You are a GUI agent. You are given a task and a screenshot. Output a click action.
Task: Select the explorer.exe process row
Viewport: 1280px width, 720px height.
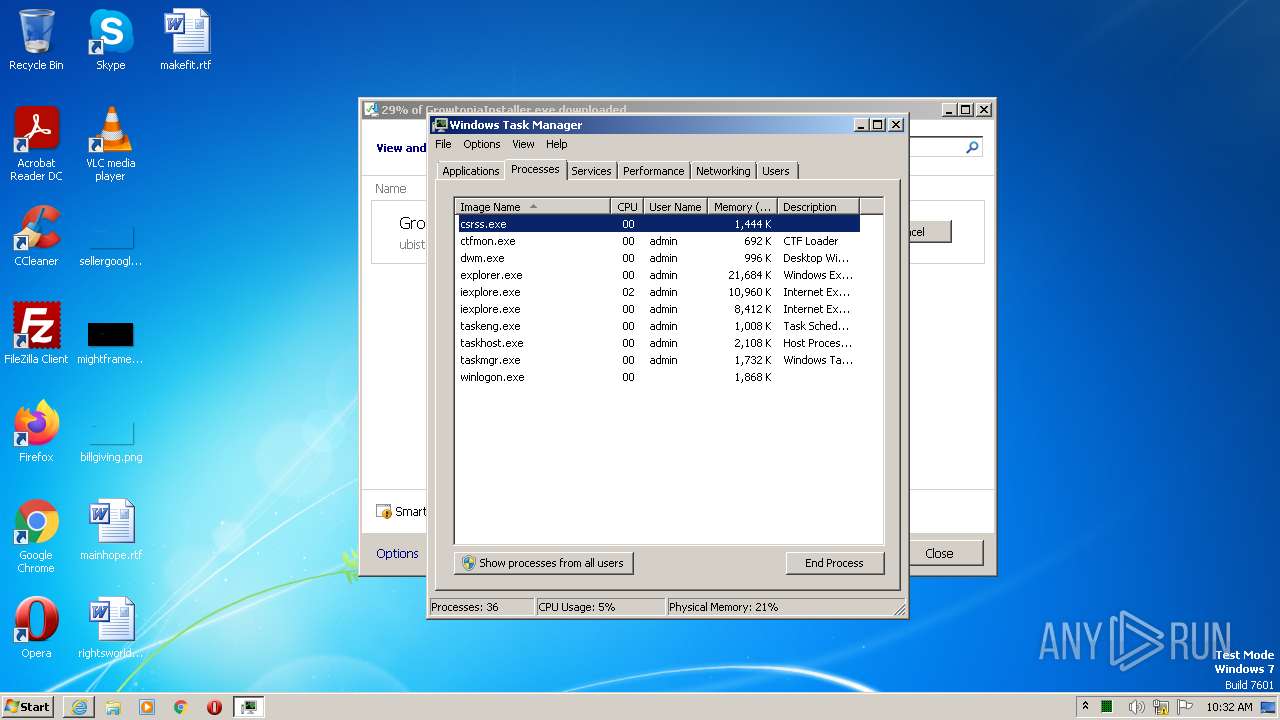(658, 275)
